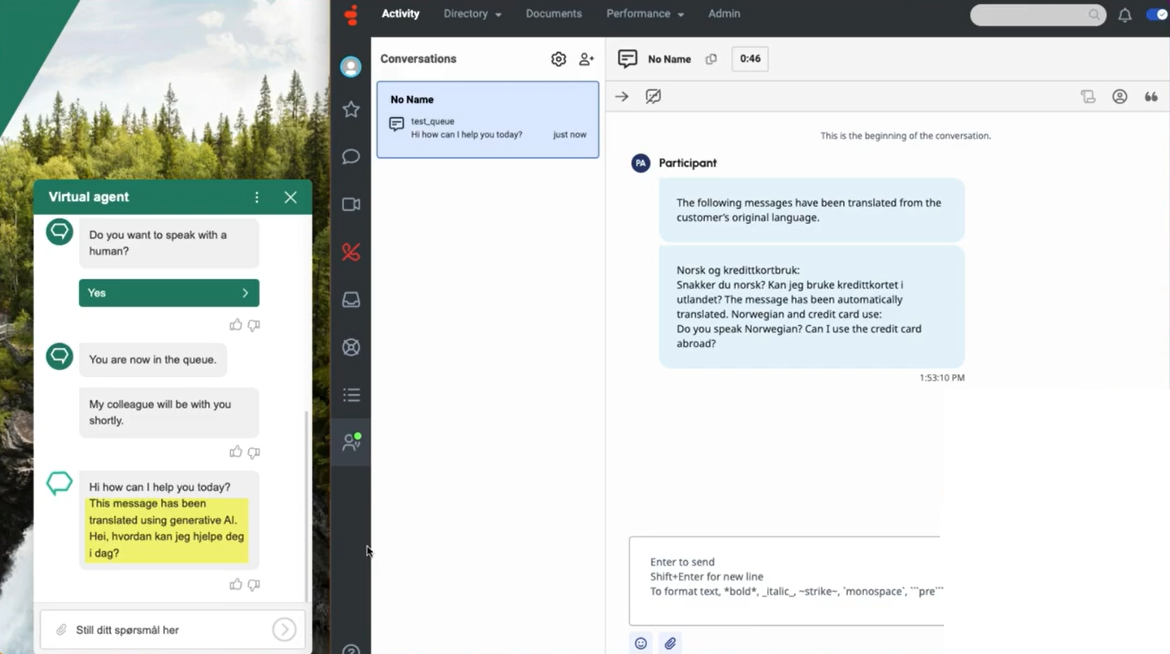
Task: Click the top search field
Action: (x=1037, y=14)
